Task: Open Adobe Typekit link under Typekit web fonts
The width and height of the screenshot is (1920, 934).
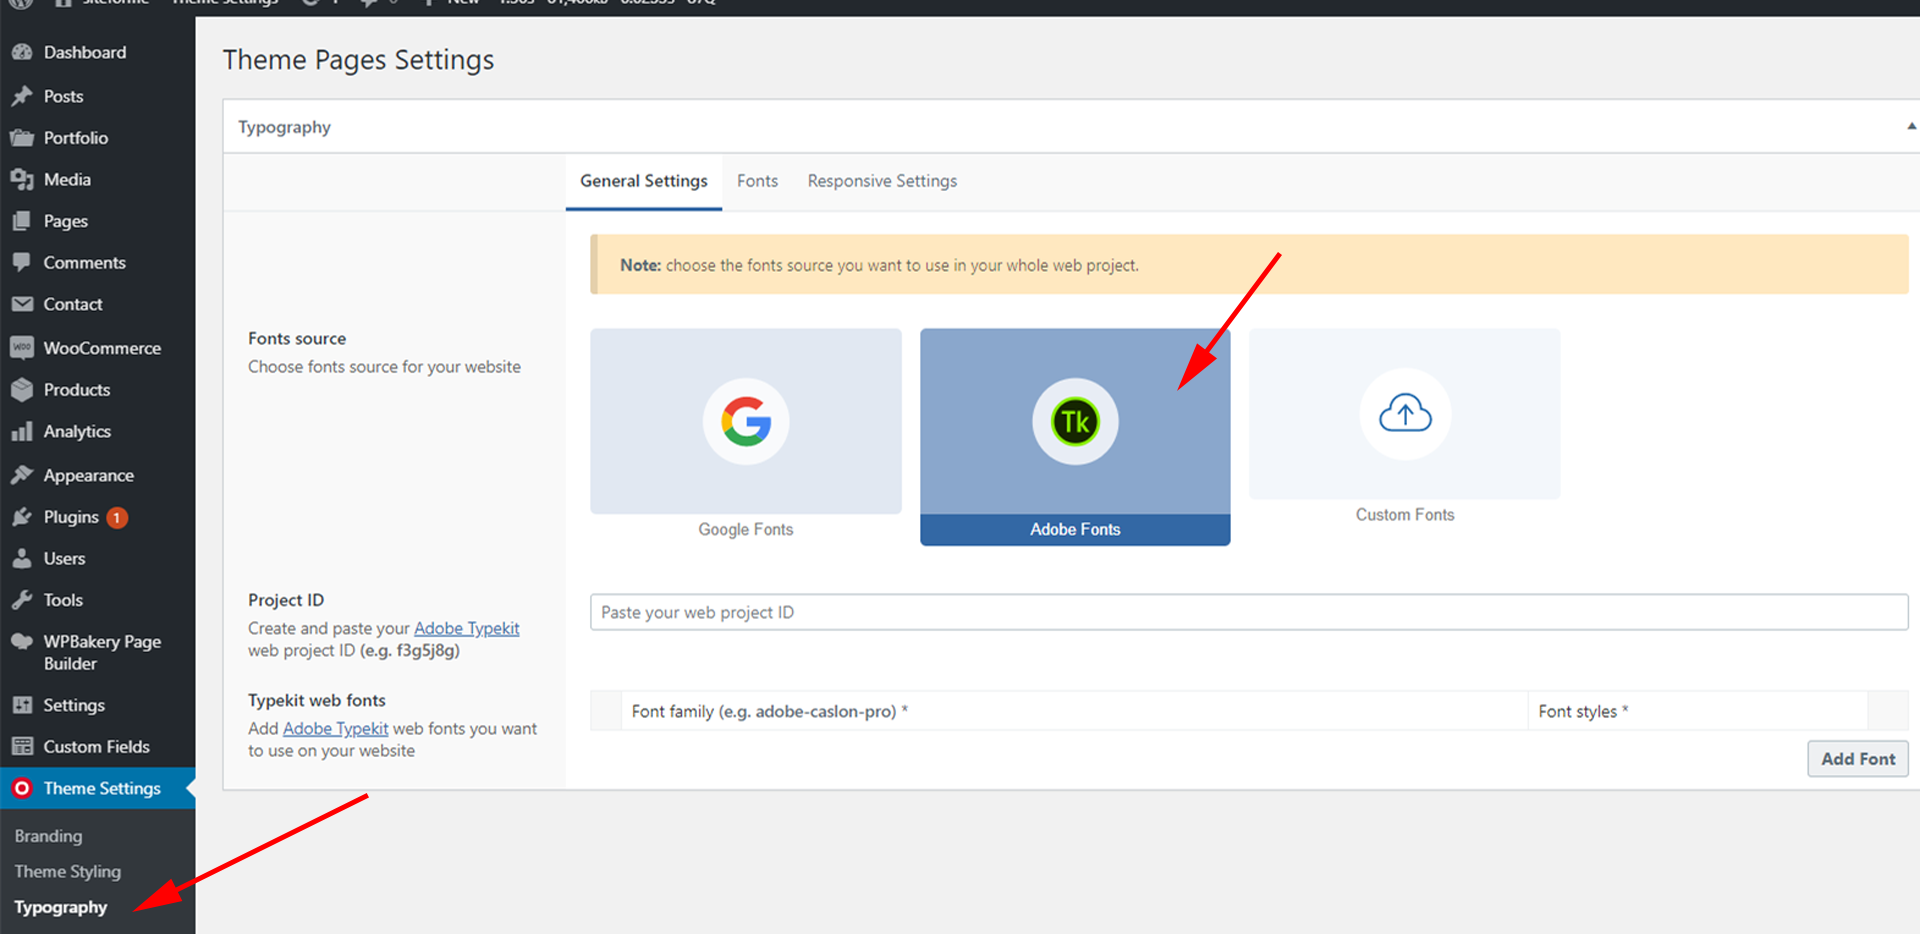Action: point(336,728)
